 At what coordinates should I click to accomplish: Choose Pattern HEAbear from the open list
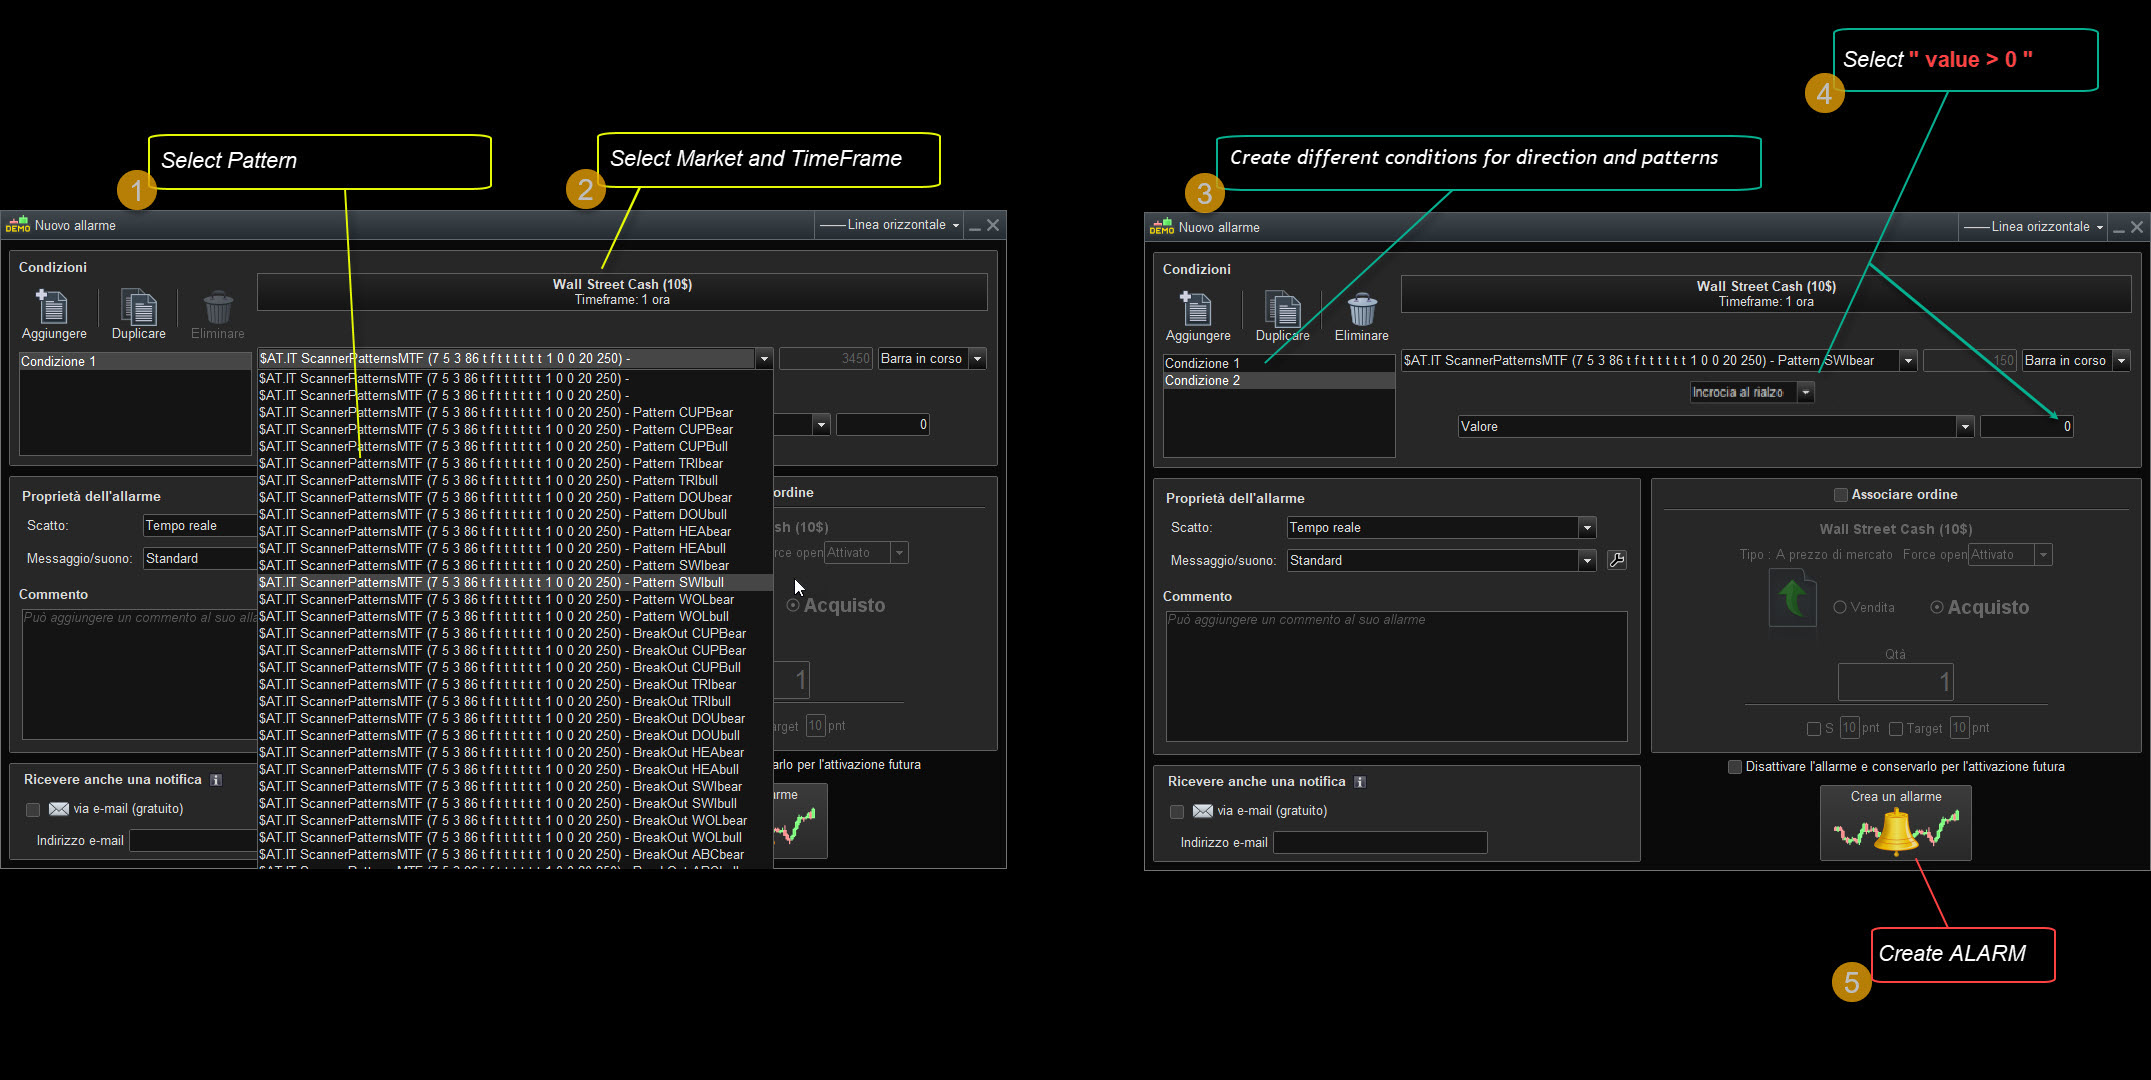pyautogui.click(x=515, y=532)
